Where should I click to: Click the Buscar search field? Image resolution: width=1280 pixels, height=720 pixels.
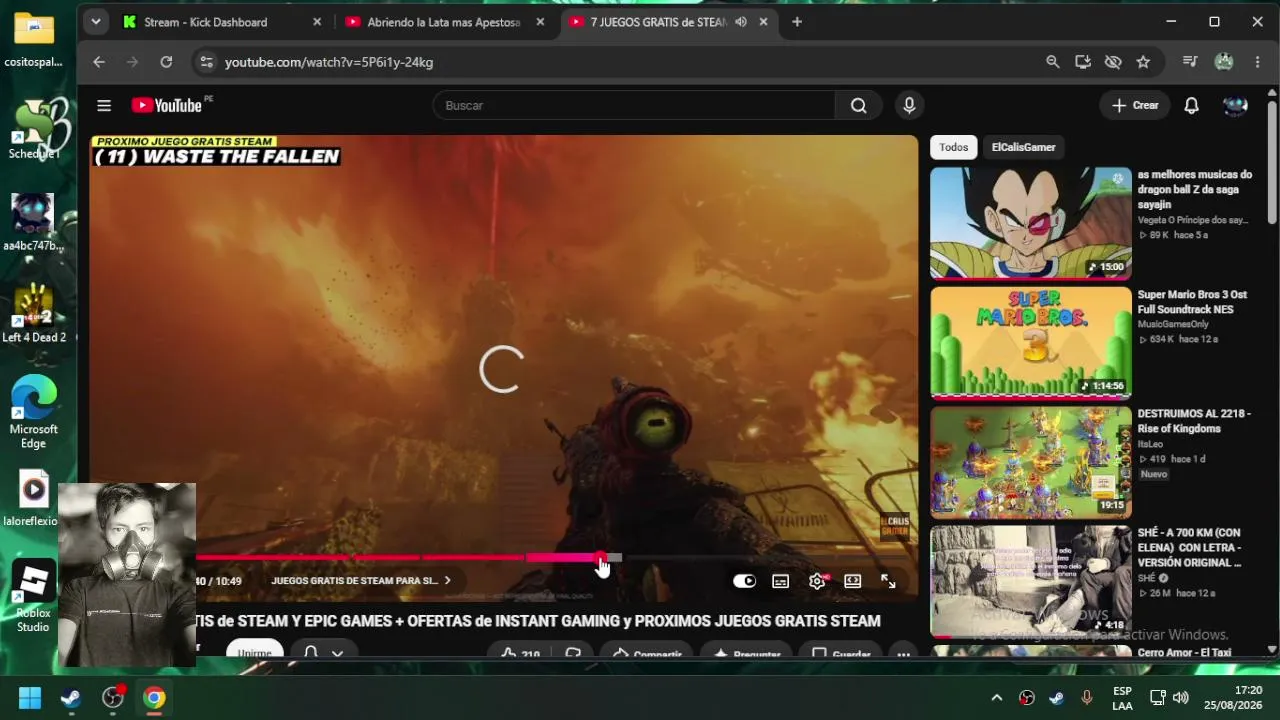click(634, 105)
